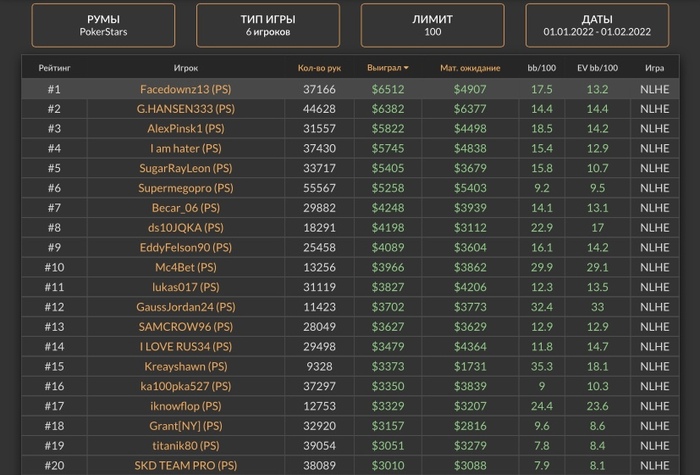Click the Игрок column header
The image size is (700, 475).
click(x=185, y=68)
